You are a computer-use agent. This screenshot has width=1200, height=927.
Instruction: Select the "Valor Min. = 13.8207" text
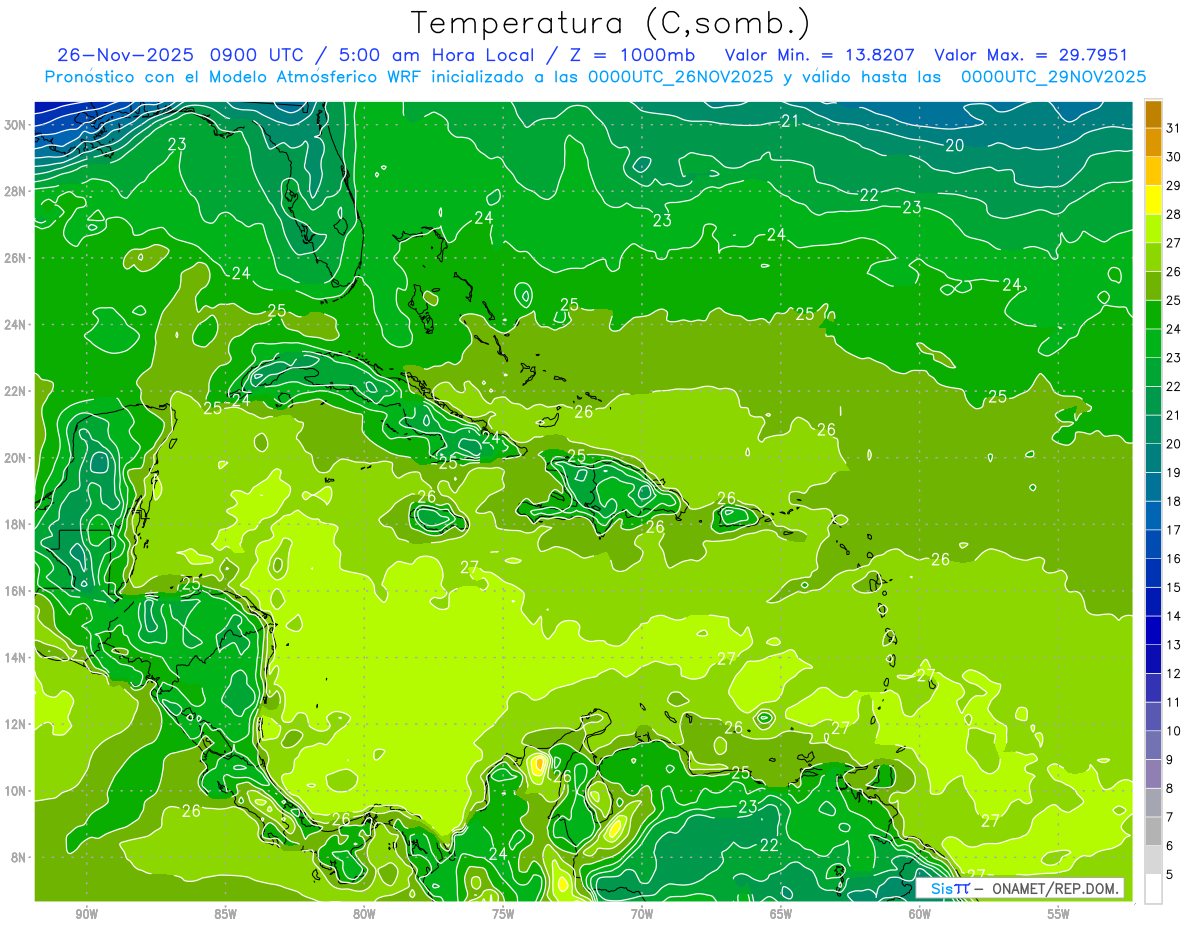click(x=819, y=55)
